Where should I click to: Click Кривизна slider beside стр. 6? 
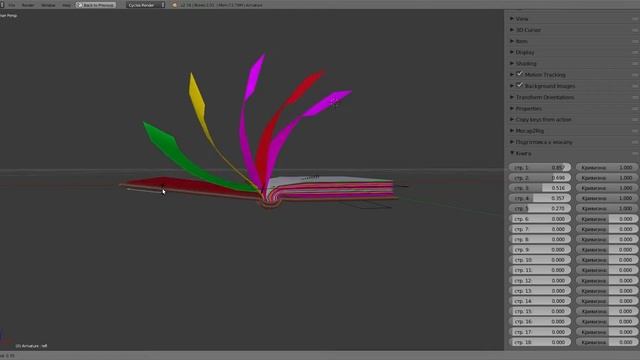[607, 219]
